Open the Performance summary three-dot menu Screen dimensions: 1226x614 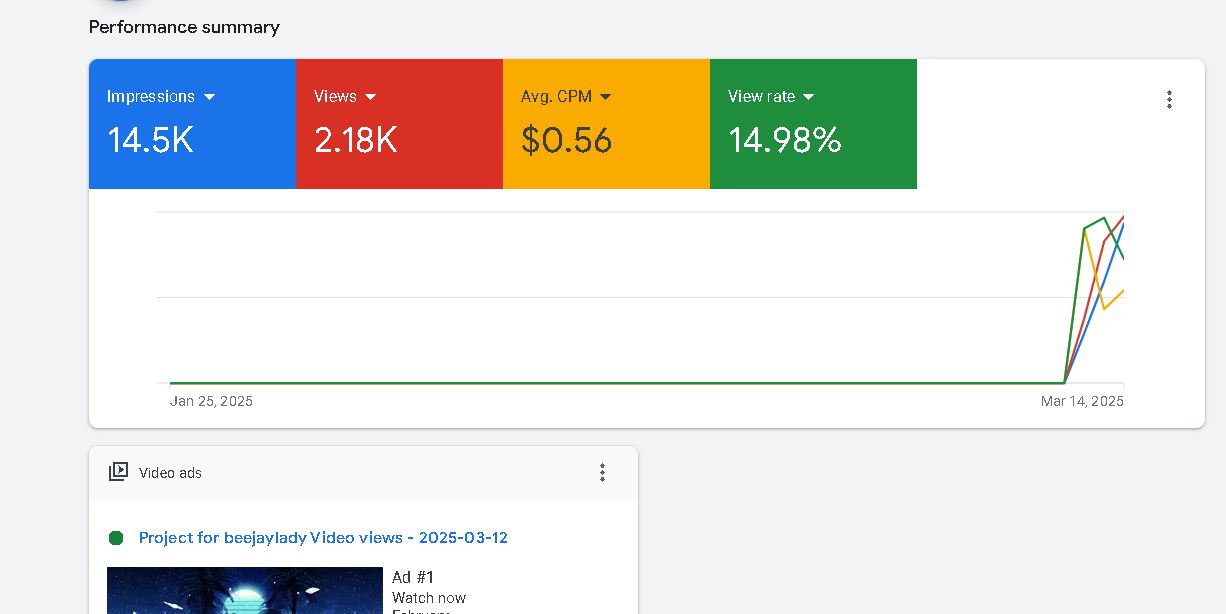pyautogui.click(x=1169, y=99)
